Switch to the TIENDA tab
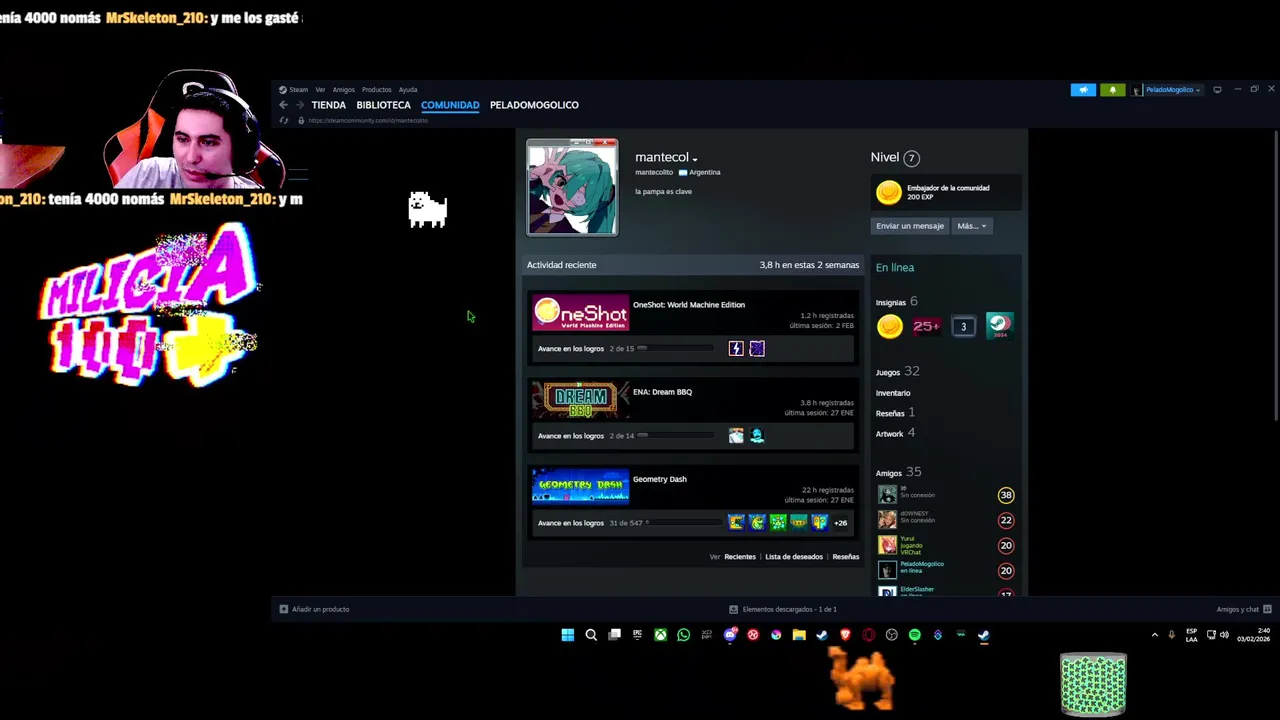Screen dimensions: 1280x720 point(328,105)
